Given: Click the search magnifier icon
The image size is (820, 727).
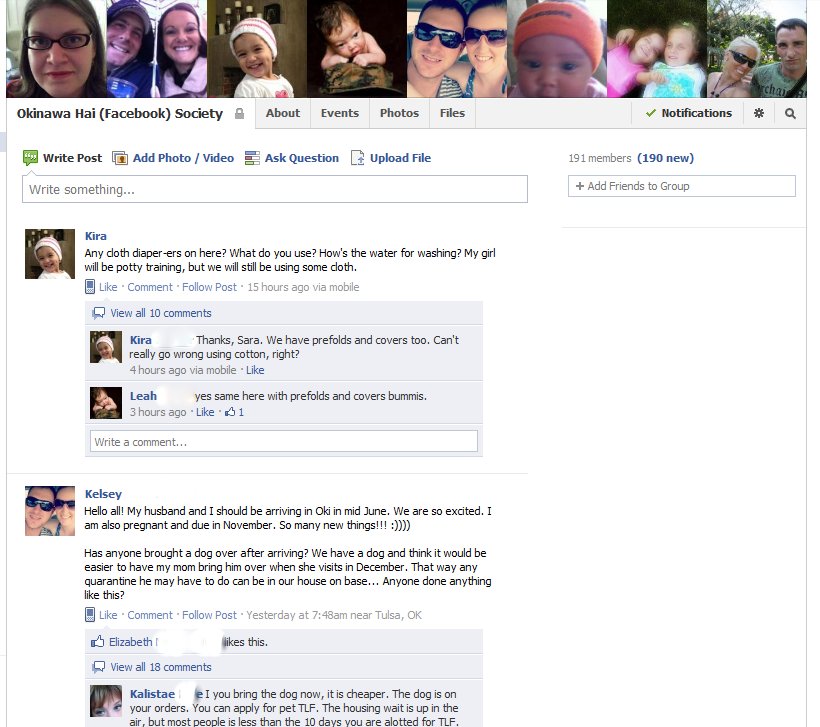Looking at the screenshot, I should [x=790, y=113].
